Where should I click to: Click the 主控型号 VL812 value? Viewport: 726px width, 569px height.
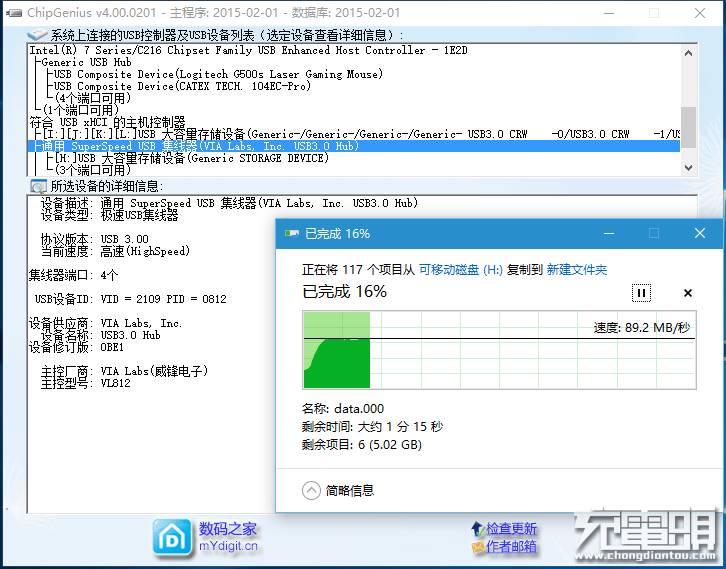[116, 383]
